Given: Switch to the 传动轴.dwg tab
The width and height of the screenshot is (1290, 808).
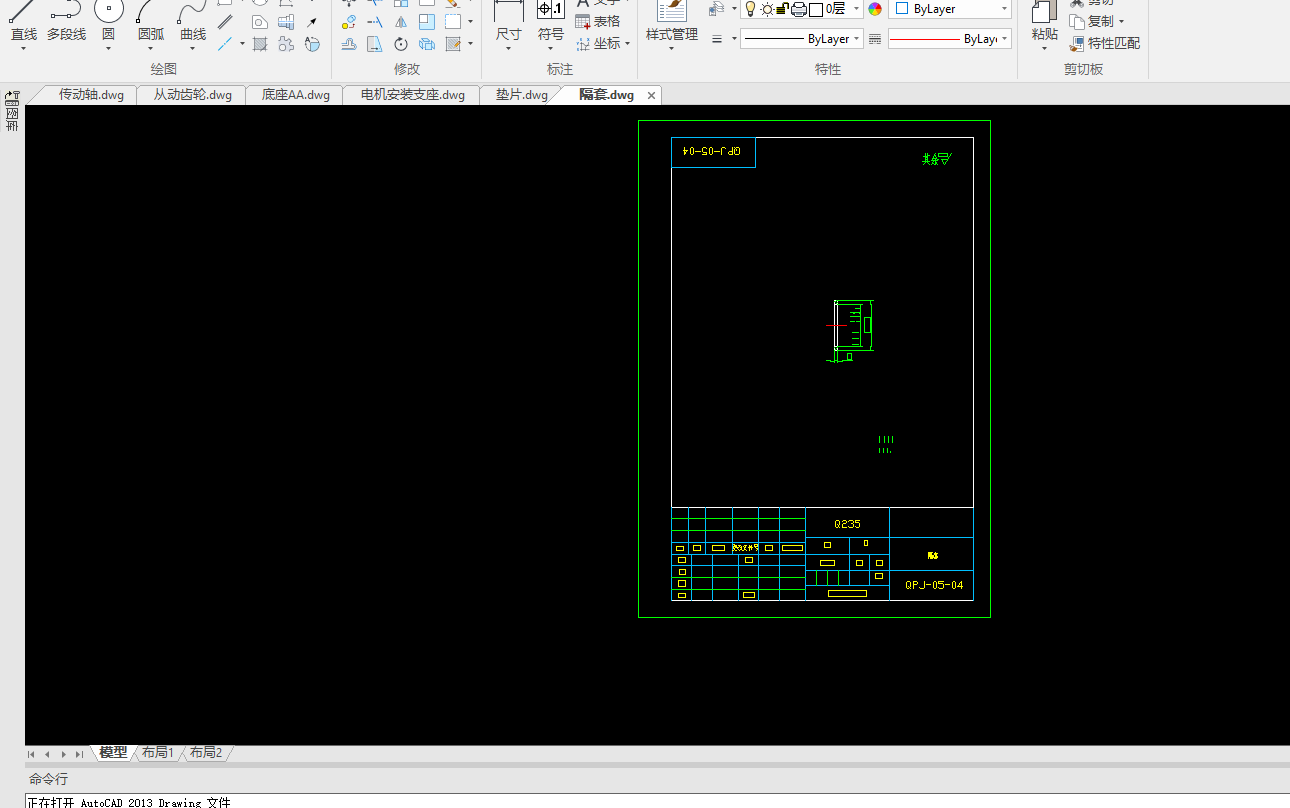Looking at the screenshot, I should [91, 95].
